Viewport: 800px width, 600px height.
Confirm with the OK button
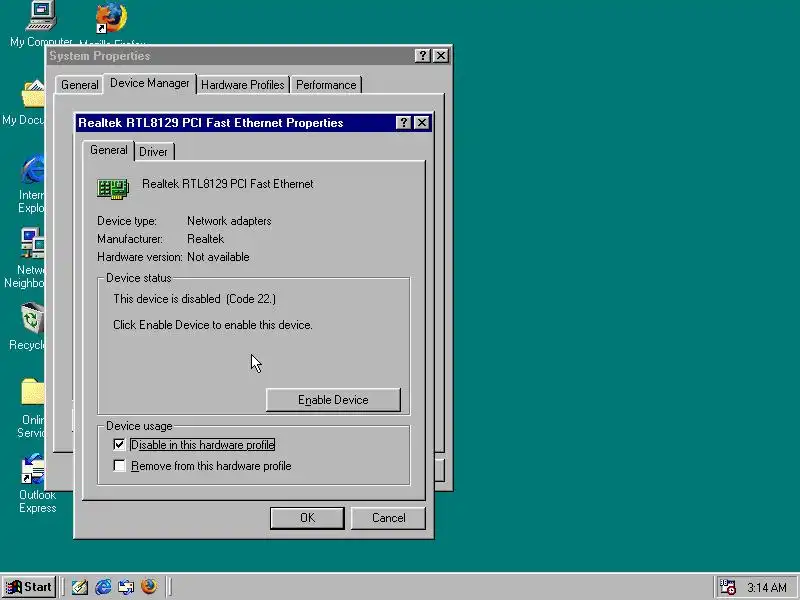tap(307, 518)
